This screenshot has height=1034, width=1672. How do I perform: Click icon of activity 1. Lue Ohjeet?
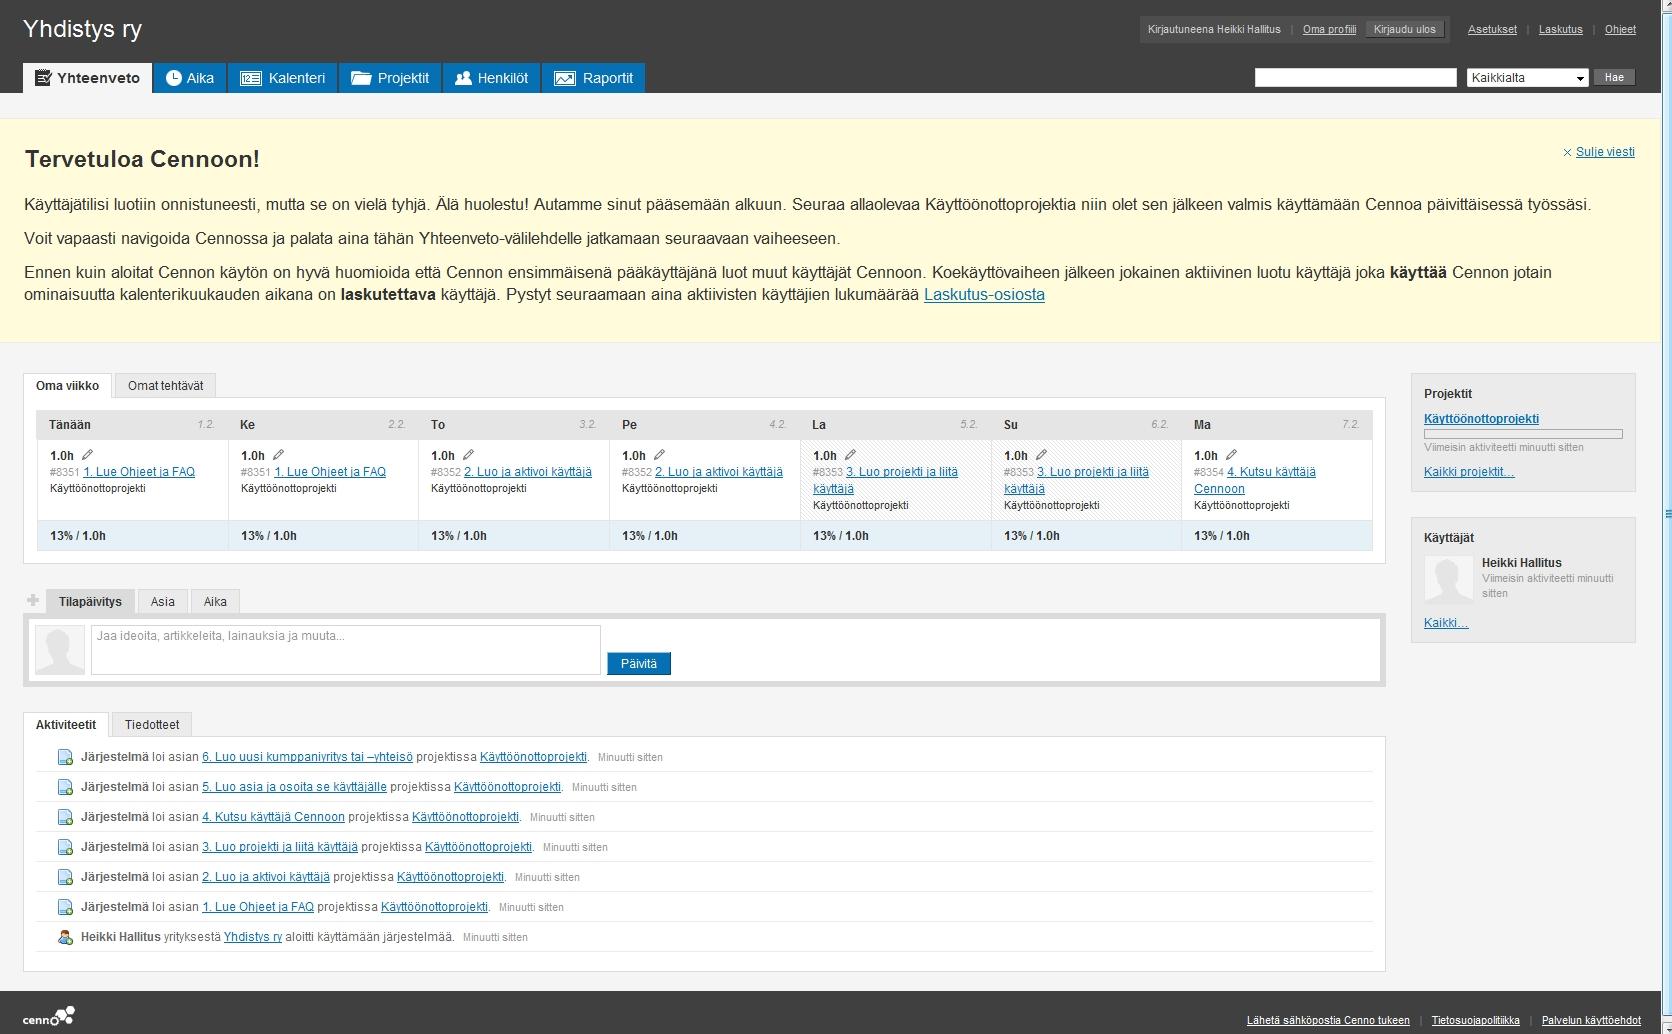(65, 907)
